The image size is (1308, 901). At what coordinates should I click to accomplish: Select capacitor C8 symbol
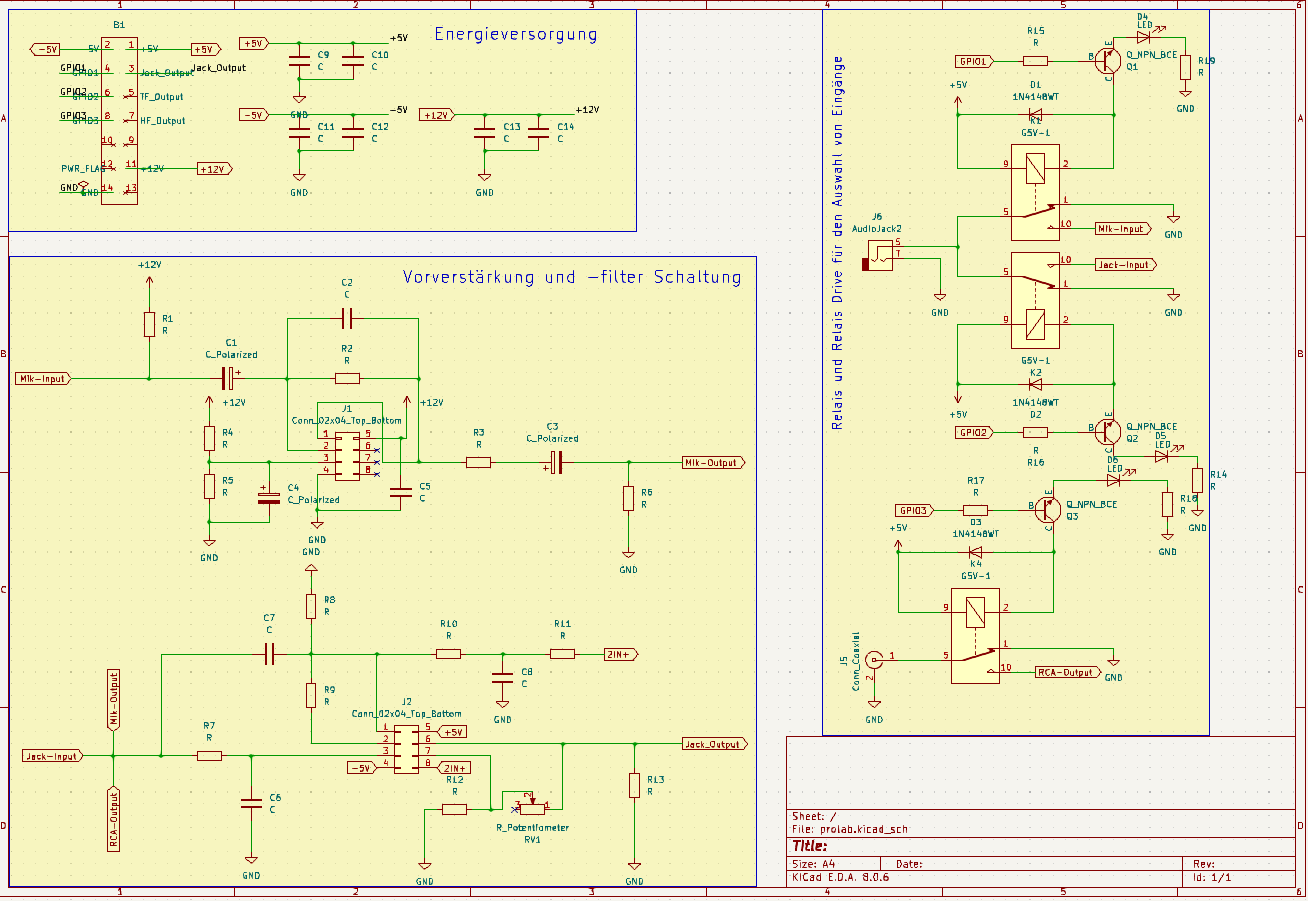click(x=502, y=677)
